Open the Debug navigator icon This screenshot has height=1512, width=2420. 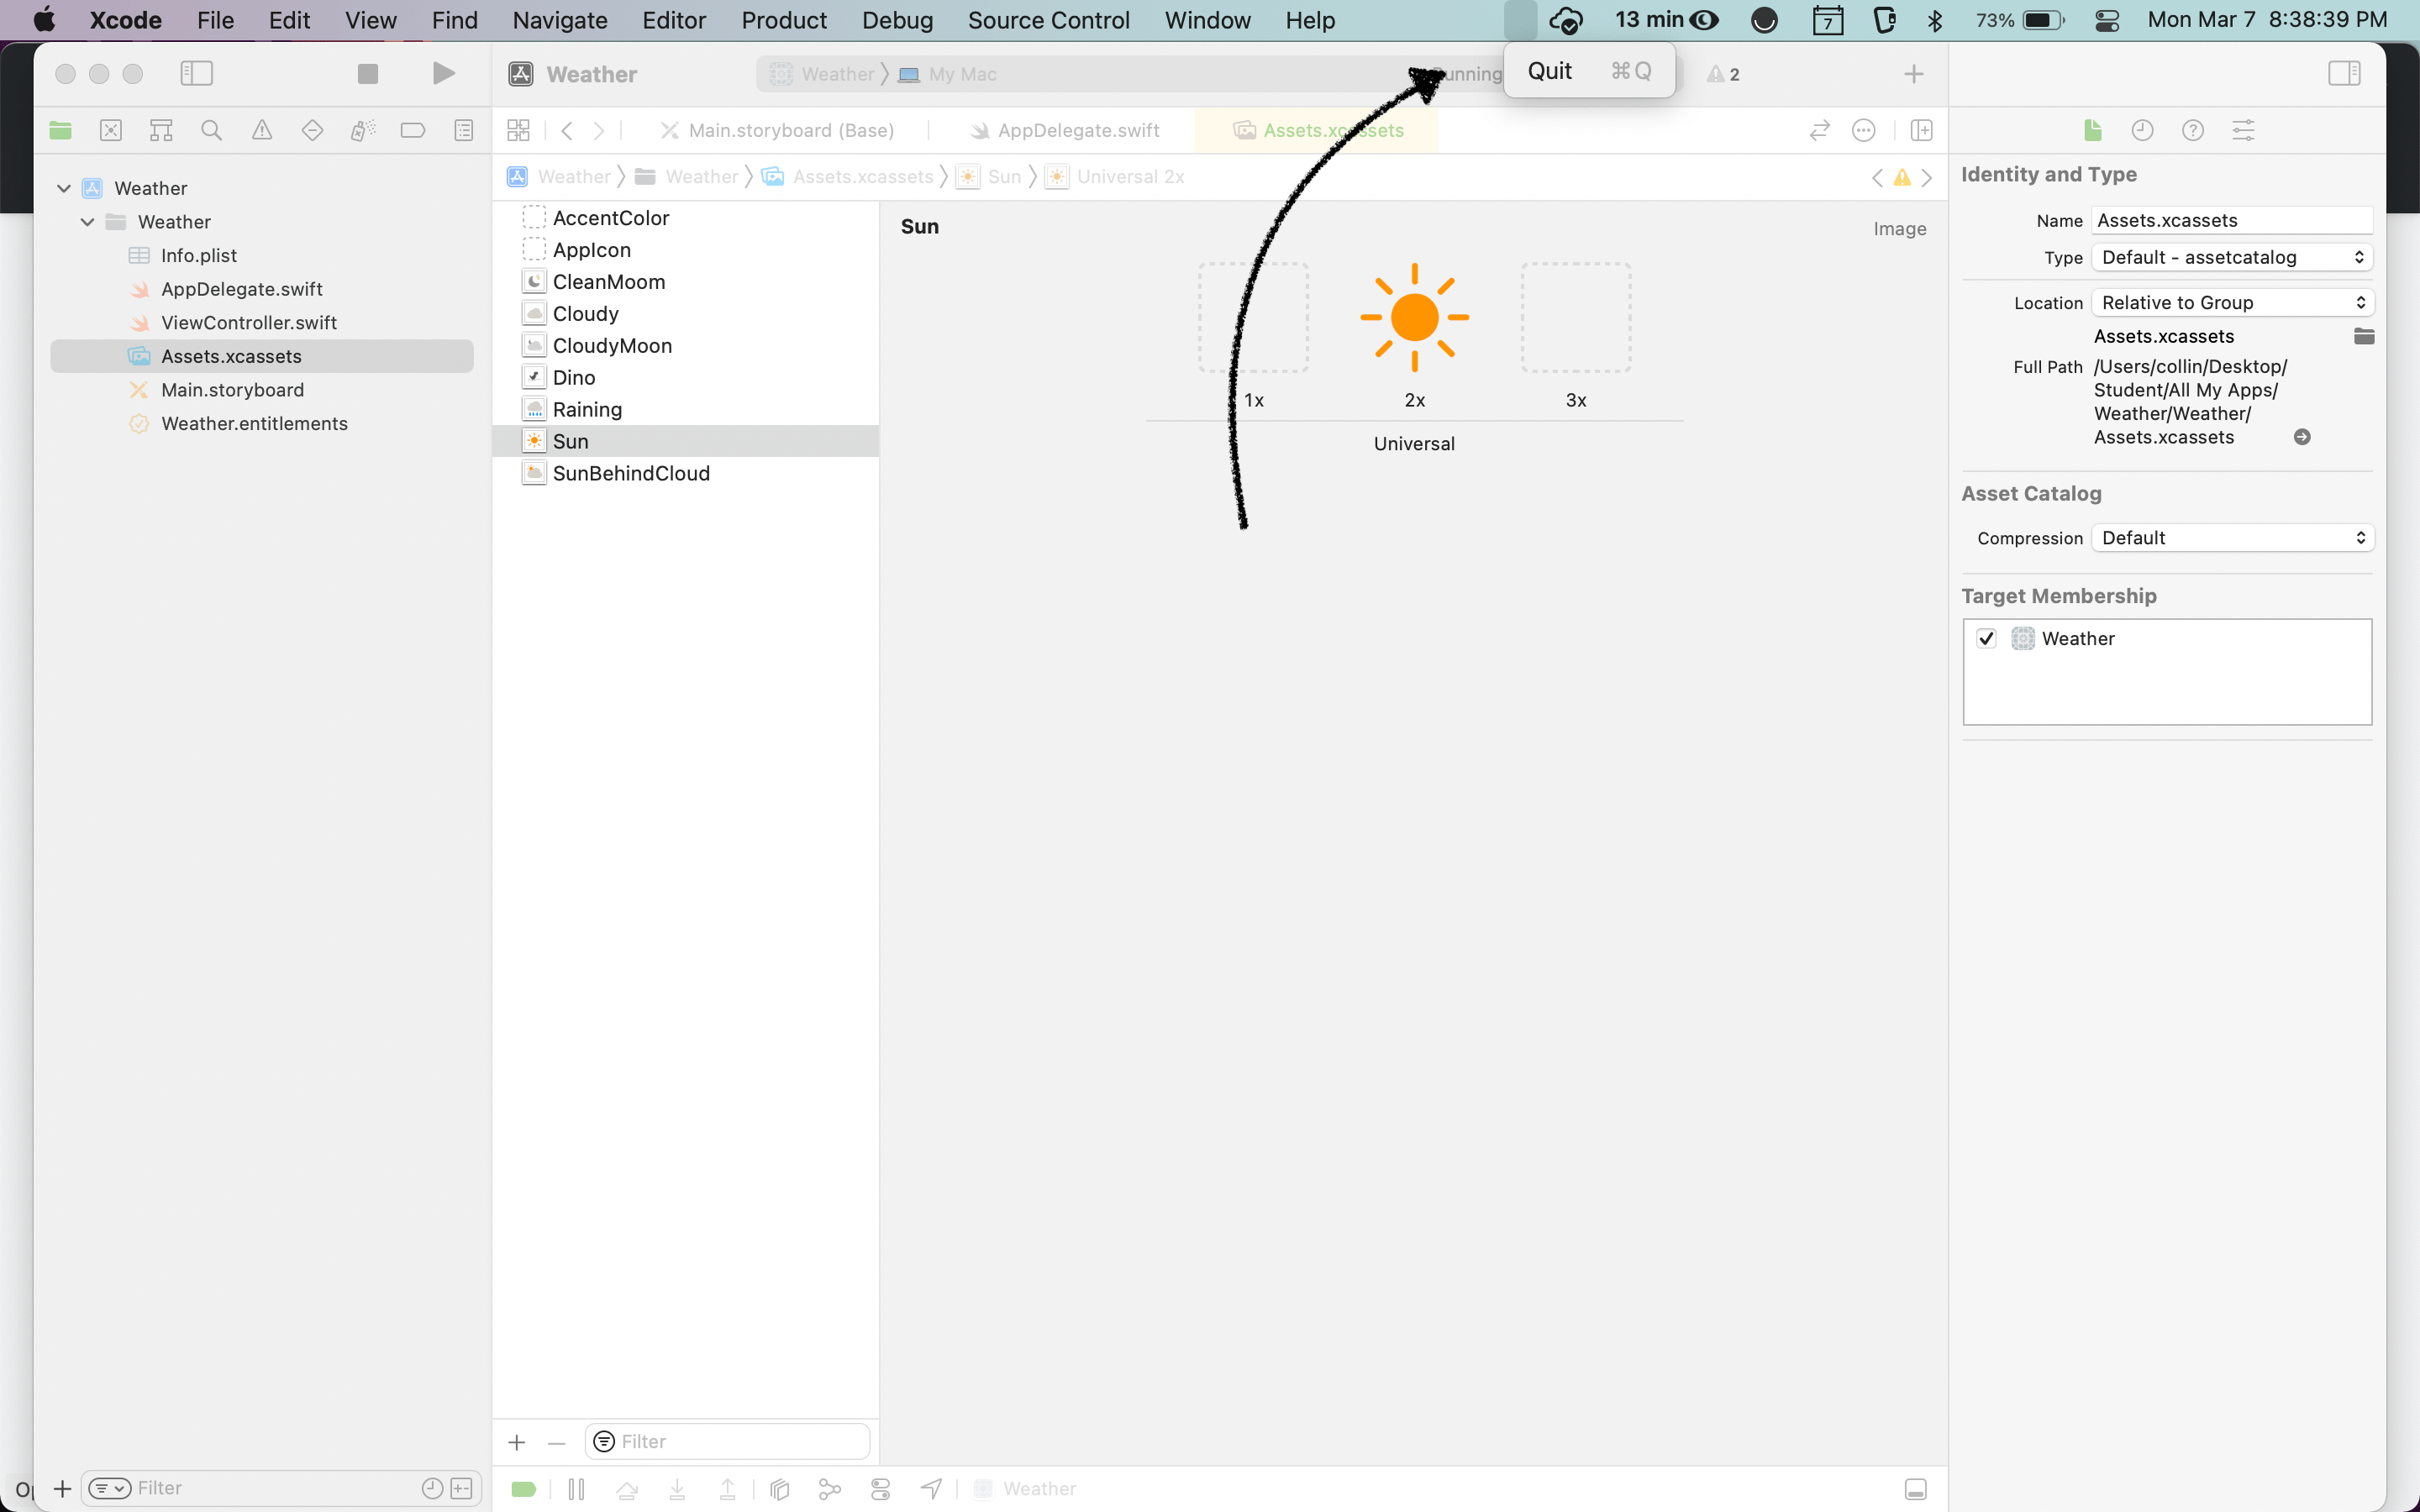[362, 130]
